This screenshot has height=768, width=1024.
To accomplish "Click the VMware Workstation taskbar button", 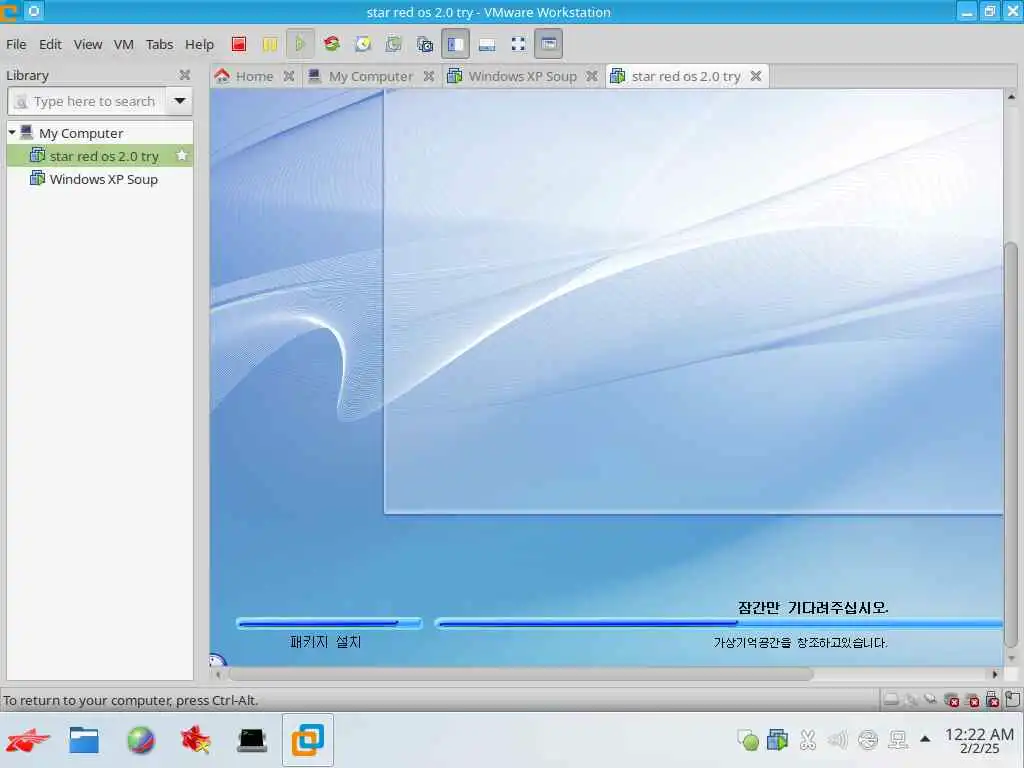I will (308, 740).
